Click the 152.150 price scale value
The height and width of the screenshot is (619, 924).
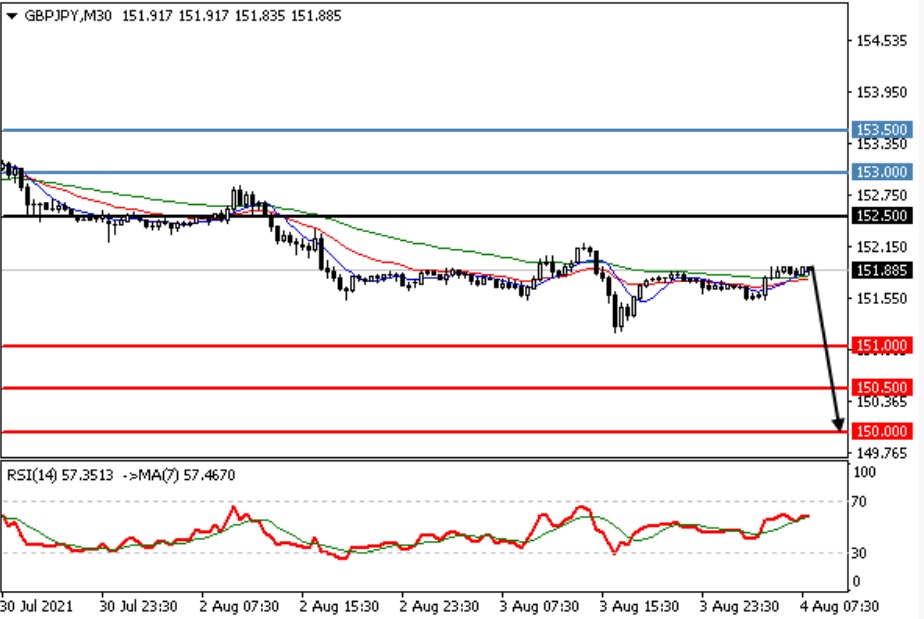tap(882, 247)
